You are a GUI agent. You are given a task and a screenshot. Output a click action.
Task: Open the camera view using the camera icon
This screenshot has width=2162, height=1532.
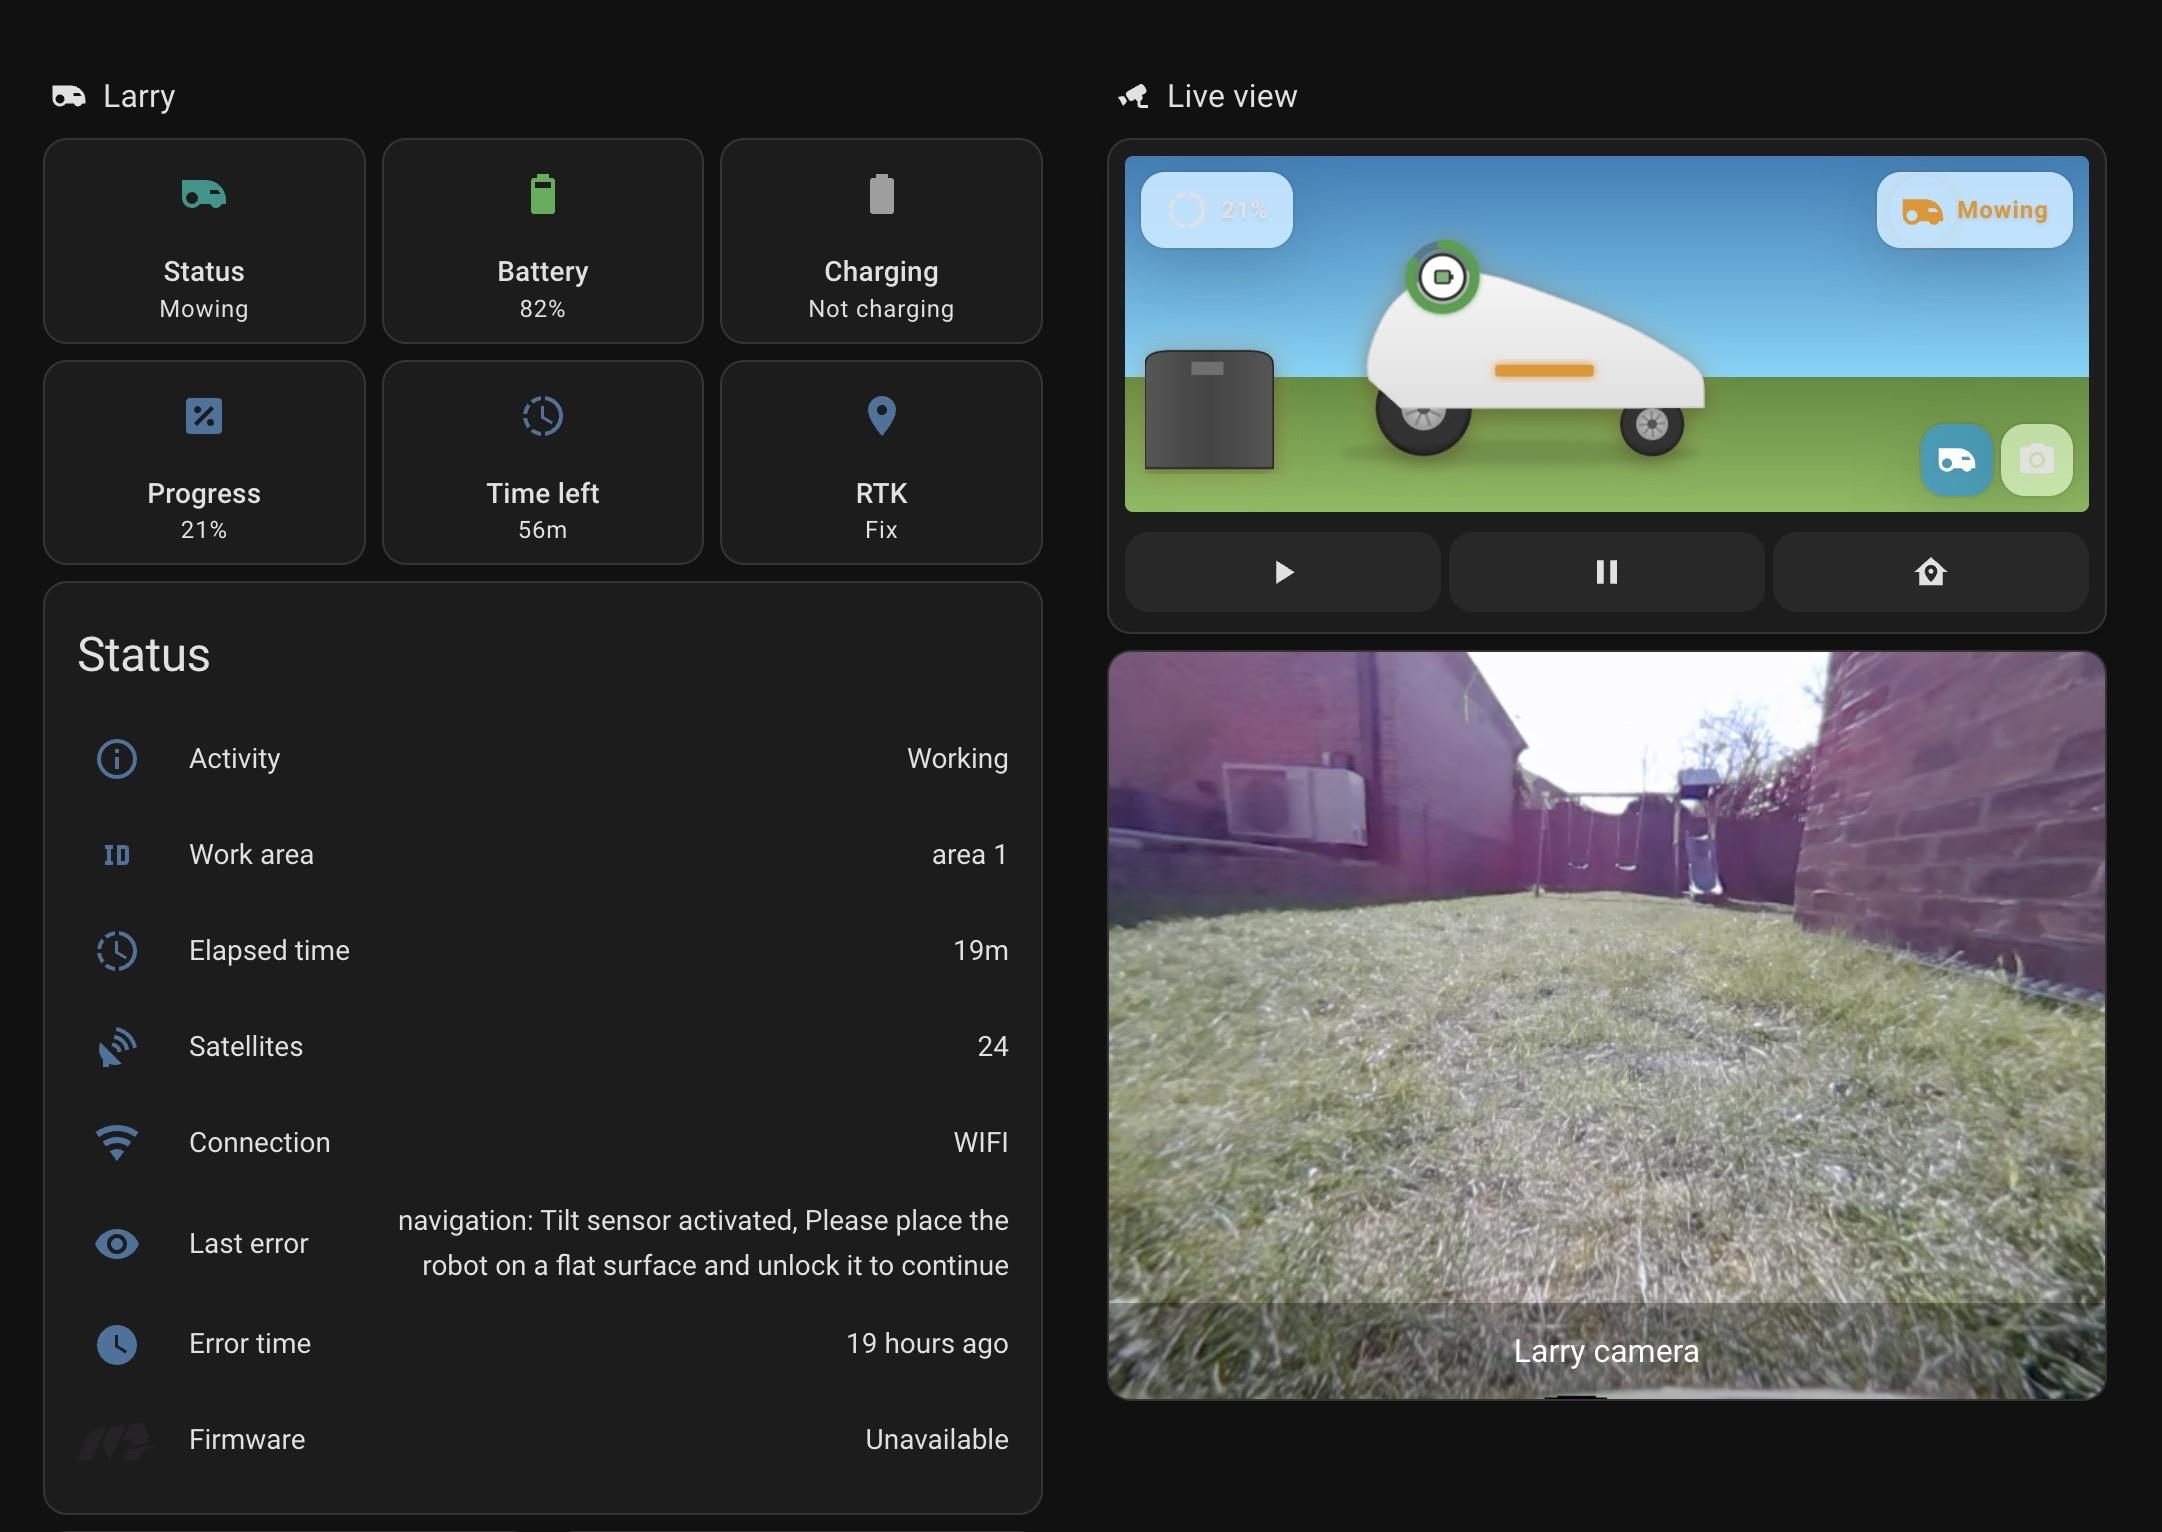[2037, 461]
